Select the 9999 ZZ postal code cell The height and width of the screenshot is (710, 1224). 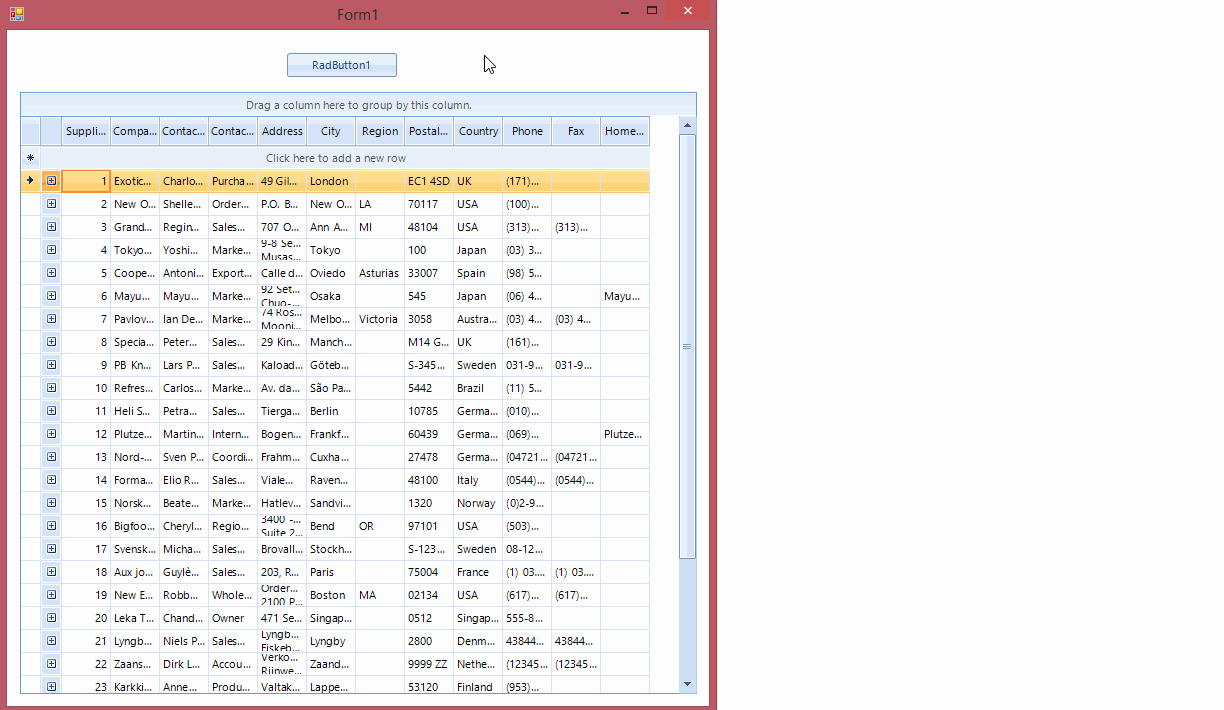click(x=429, y=664)
